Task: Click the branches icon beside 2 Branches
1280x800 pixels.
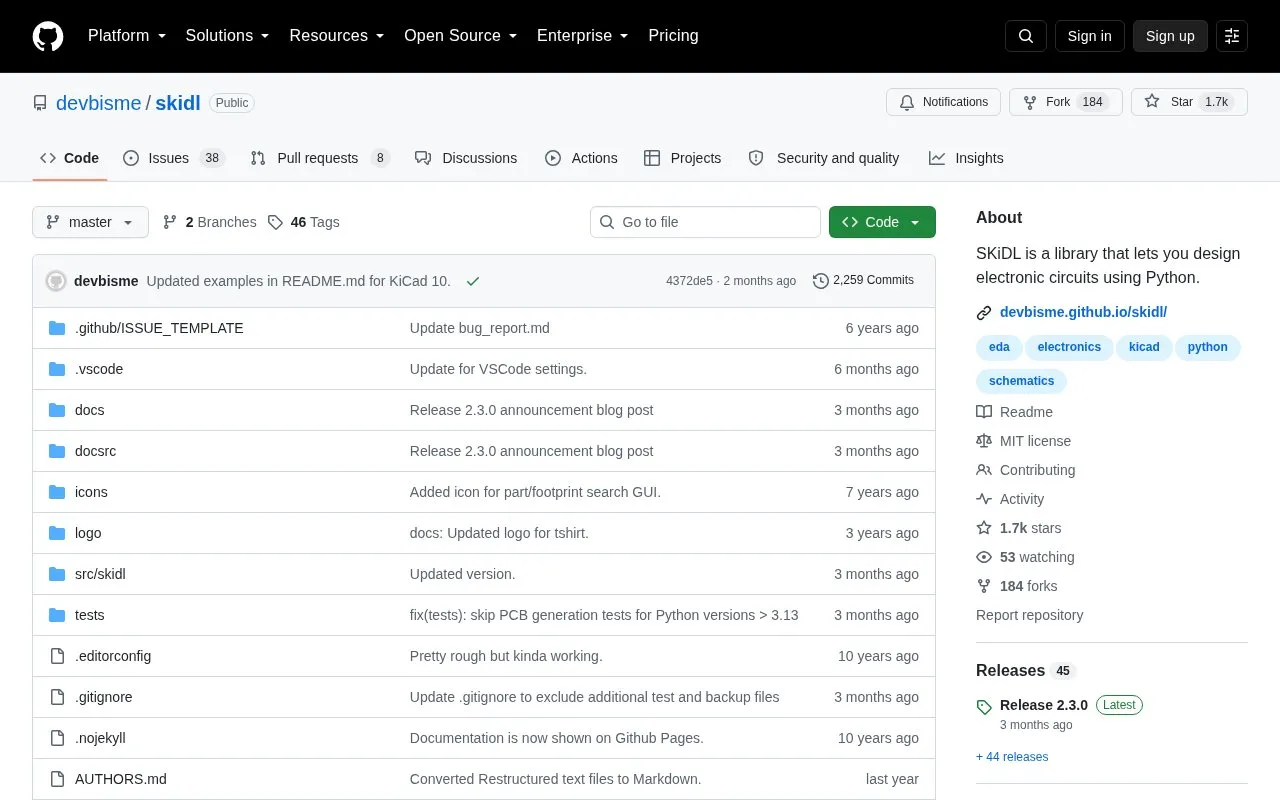Action: [170, 222]
